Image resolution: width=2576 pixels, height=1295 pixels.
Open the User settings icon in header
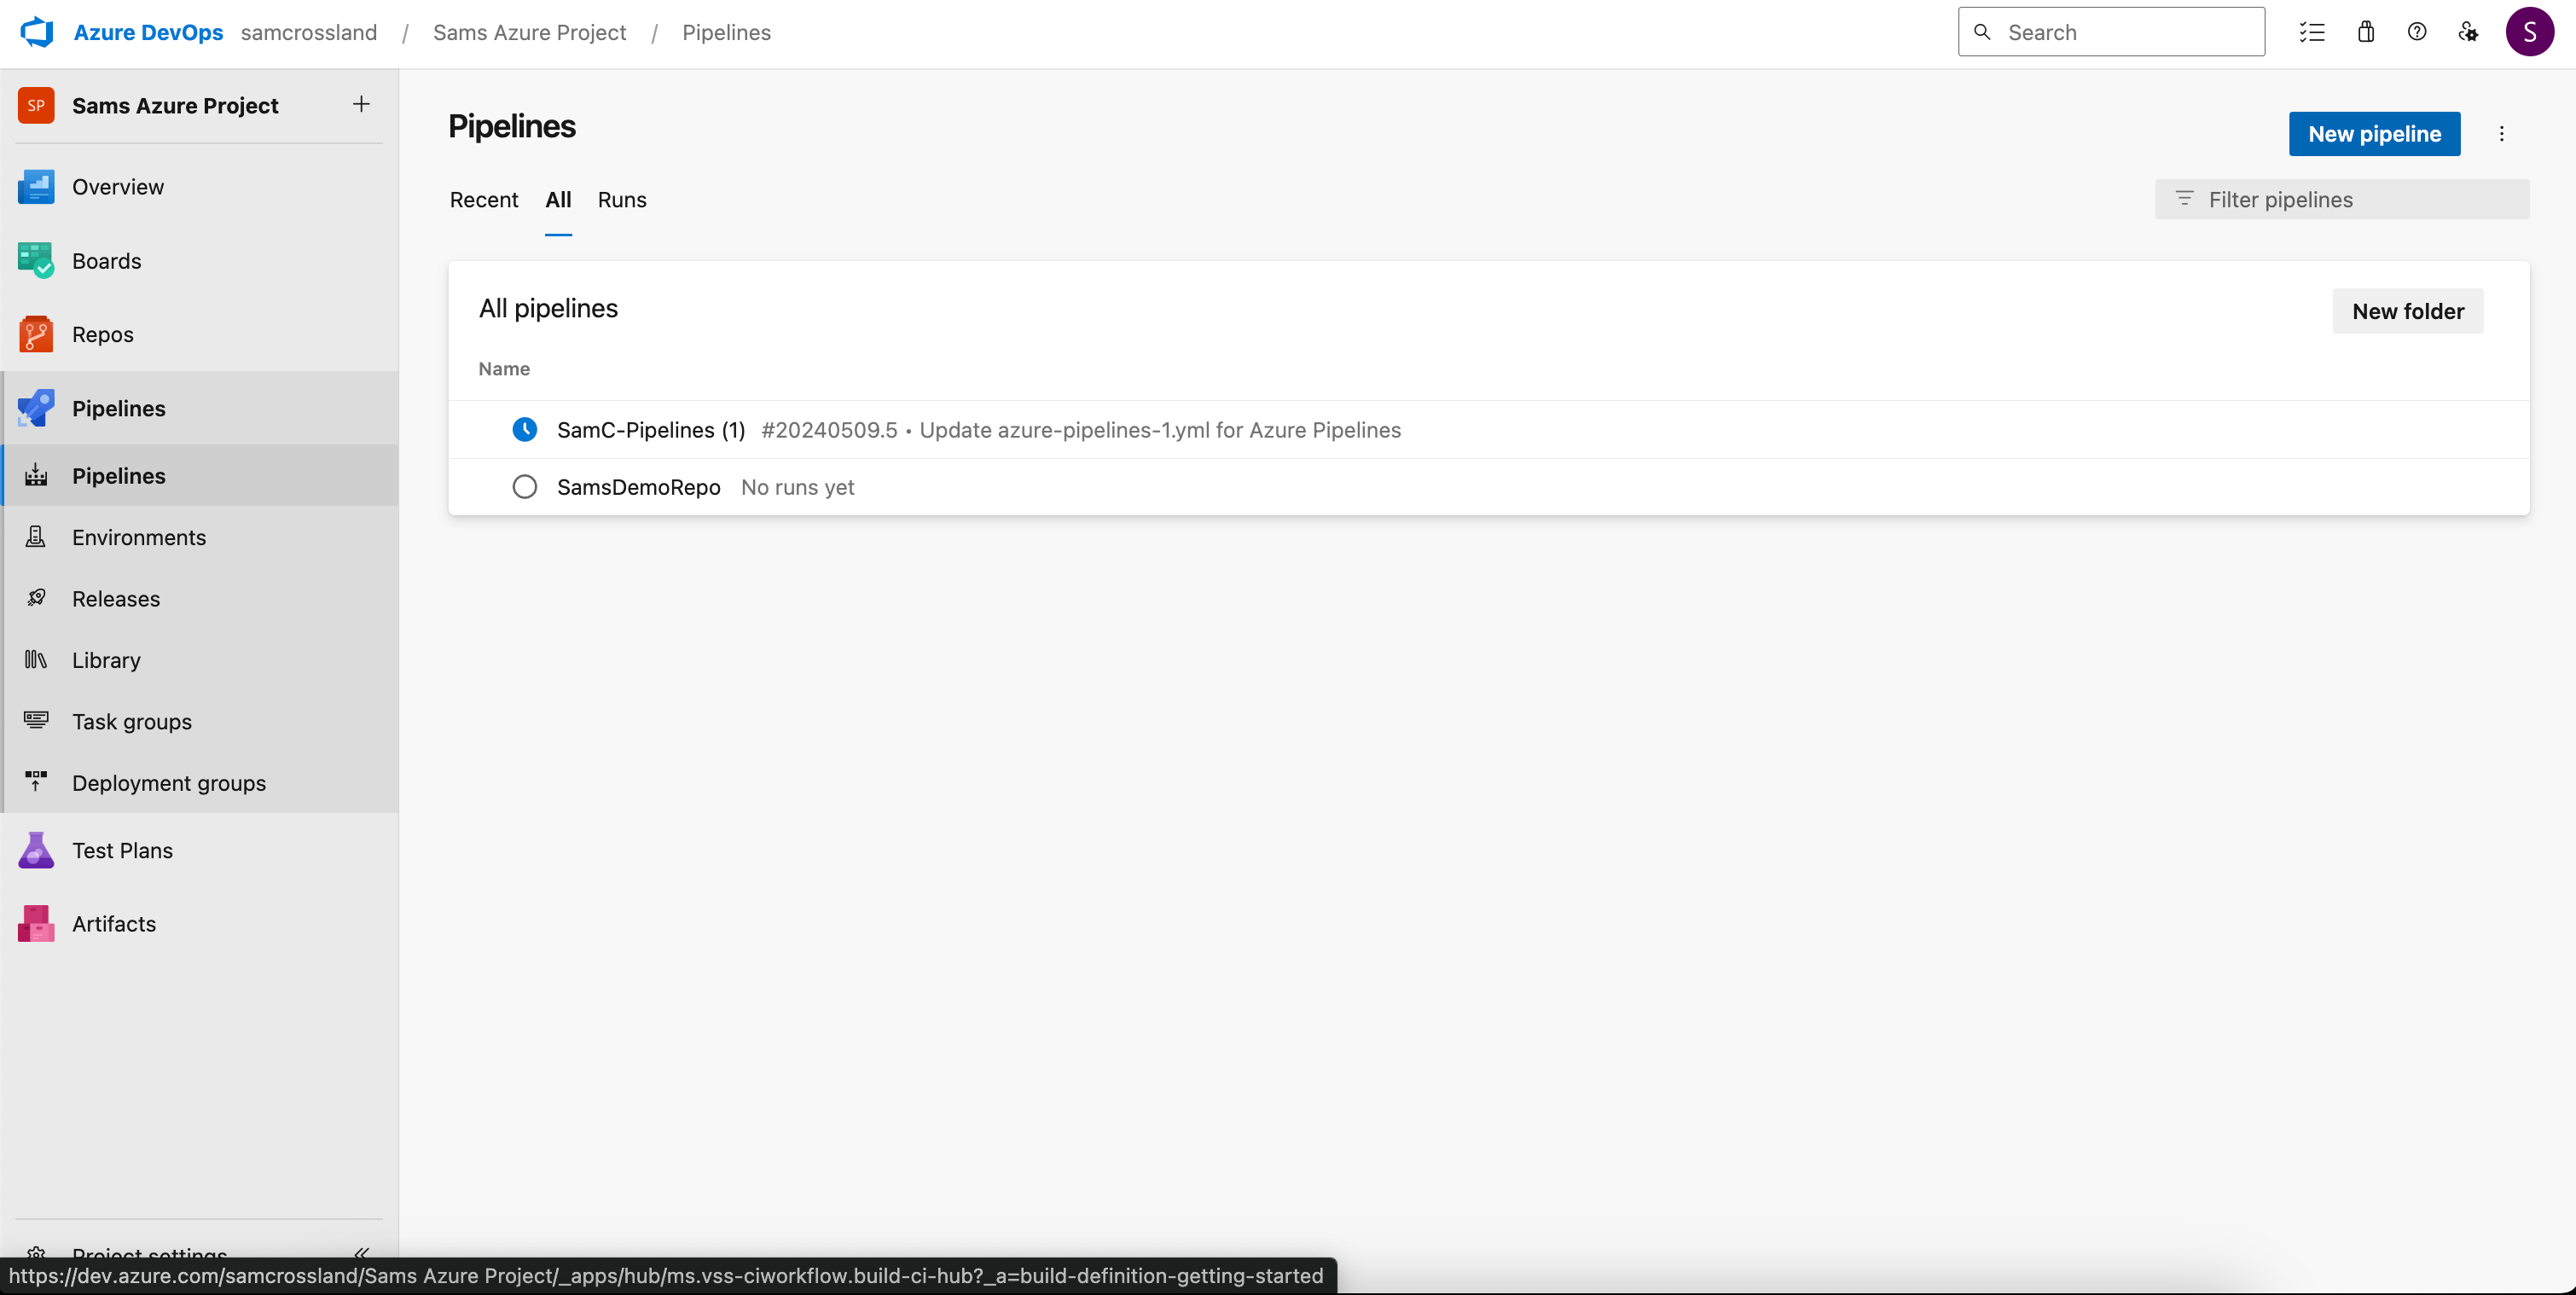coord(2468,32)
